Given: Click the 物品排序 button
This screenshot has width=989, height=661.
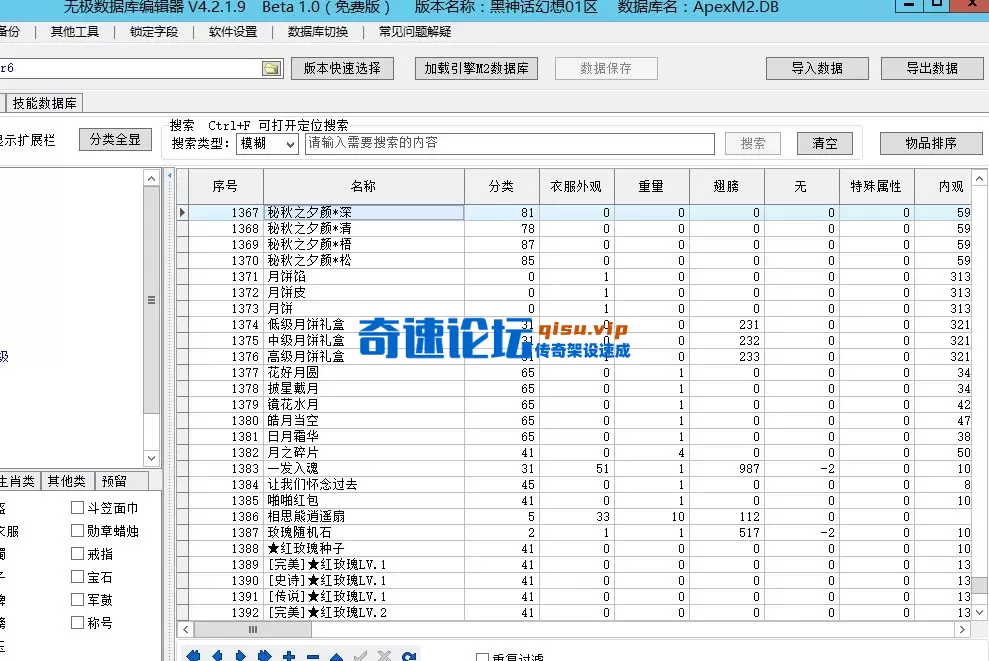Looking at the screenshot, I should click(x=931, y=143).
